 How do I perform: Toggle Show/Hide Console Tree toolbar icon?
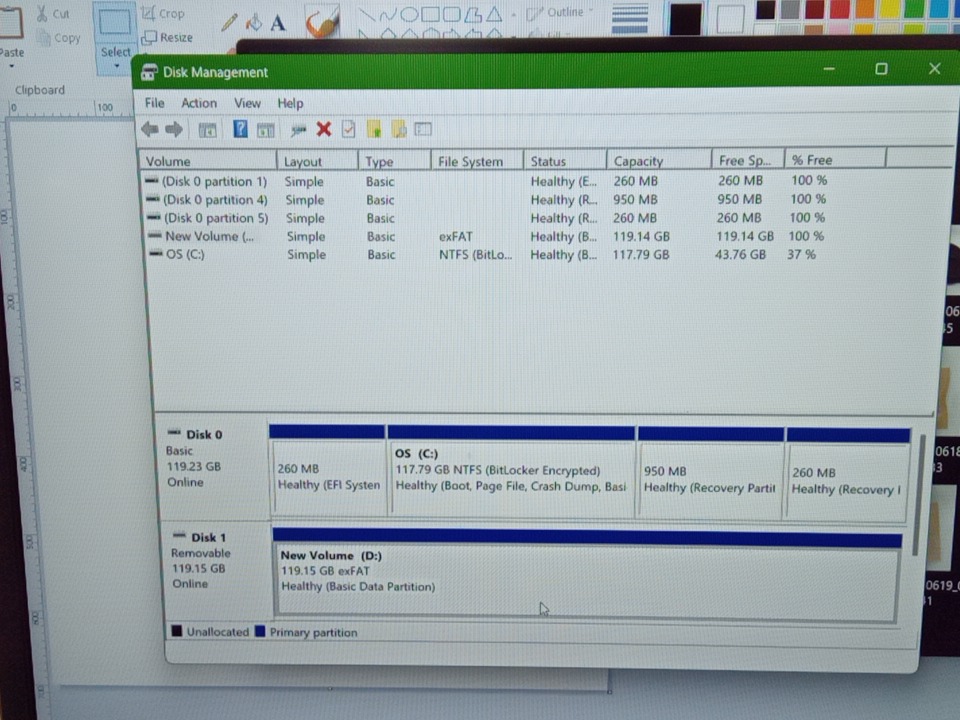click(x=208, y=130)
